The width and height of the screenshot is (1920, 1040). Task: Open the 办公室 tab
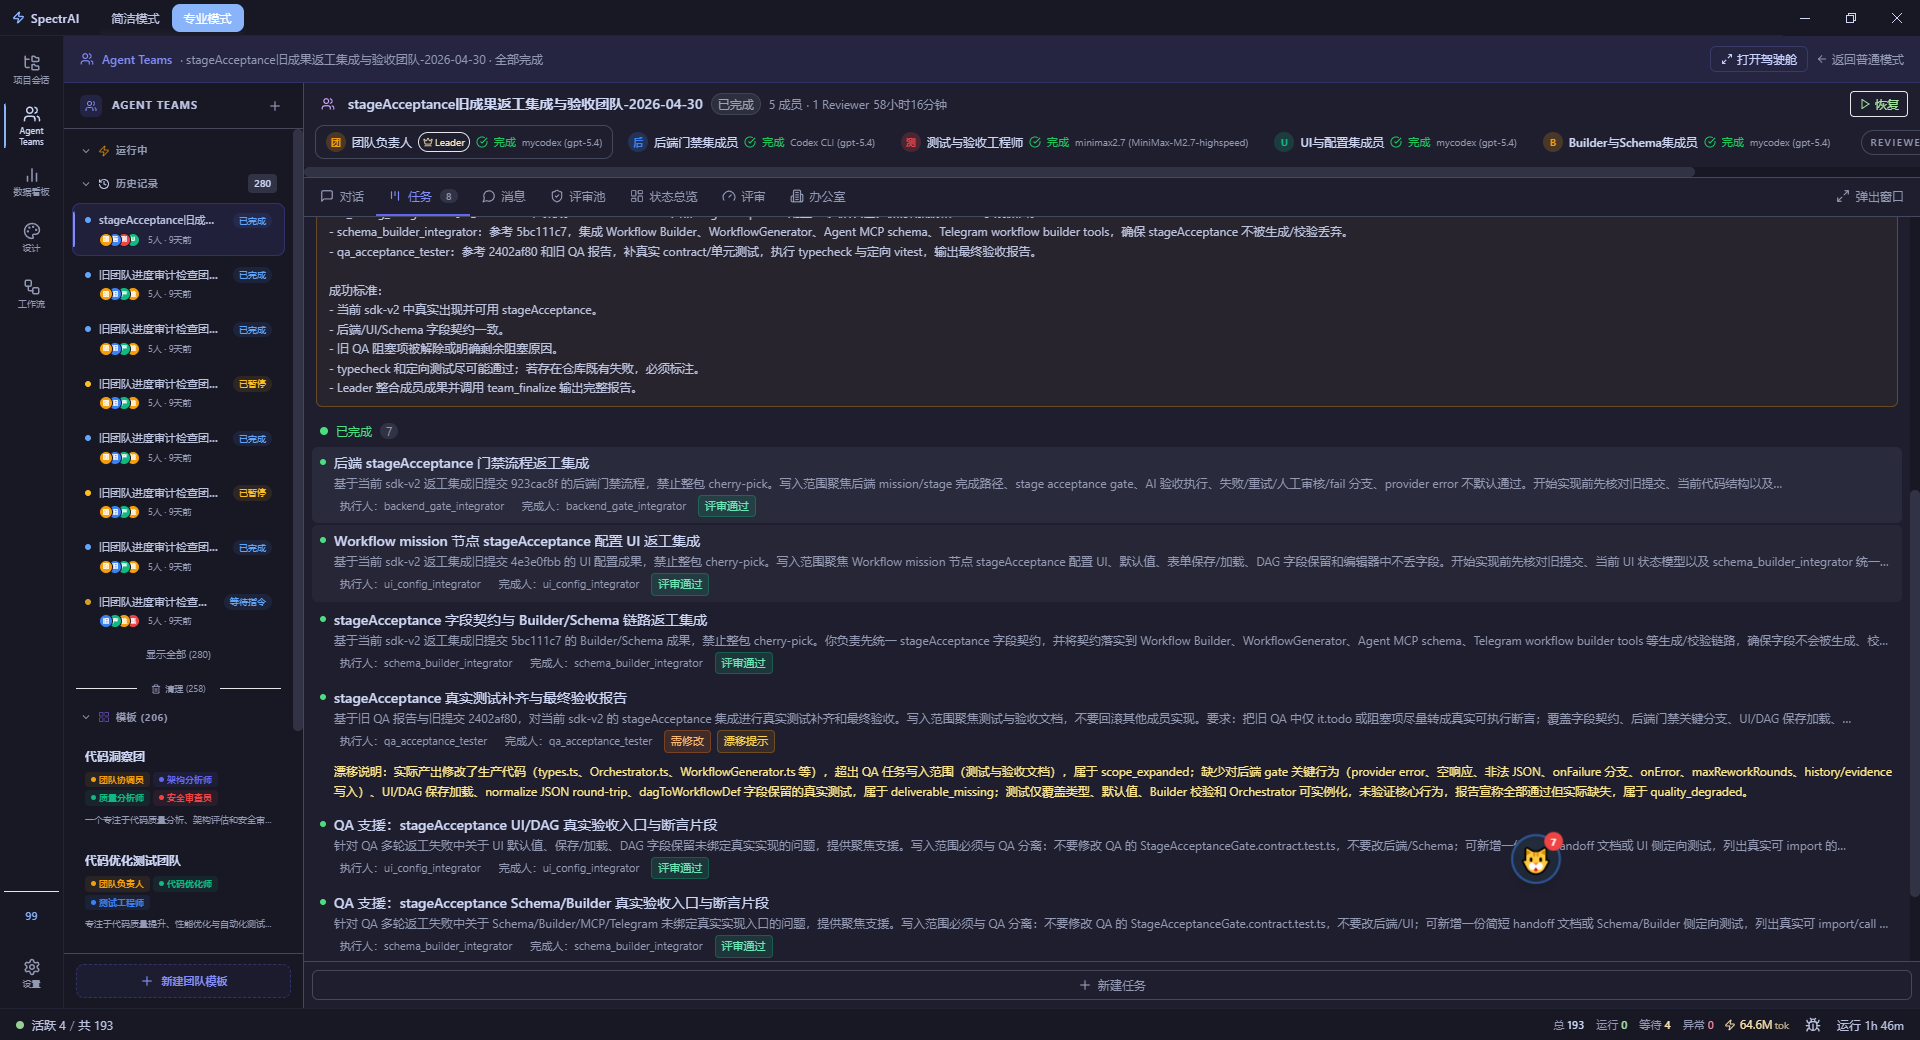click(817, 197)
